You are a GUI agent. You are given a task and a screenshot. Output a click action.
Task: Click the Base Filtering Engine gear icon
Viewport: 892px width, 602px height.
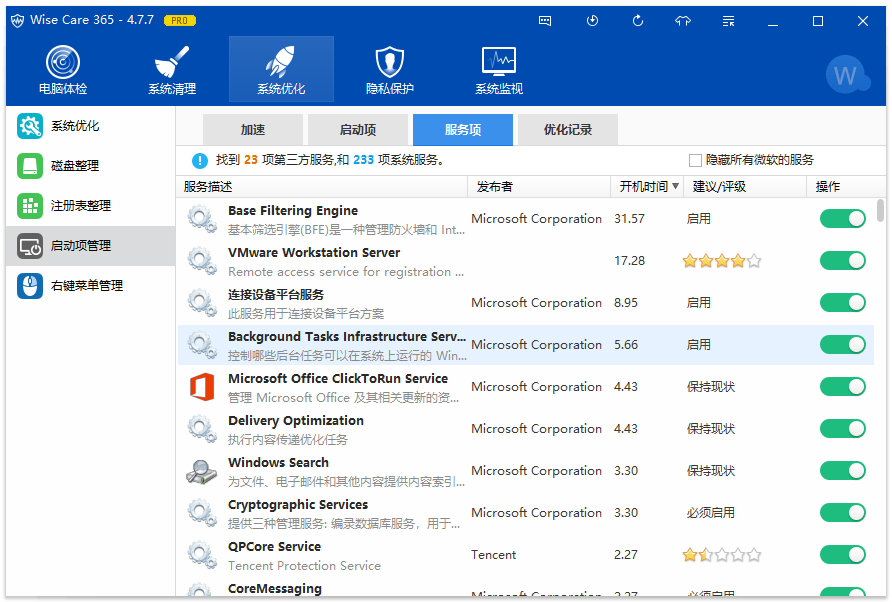tap(202, 219)
